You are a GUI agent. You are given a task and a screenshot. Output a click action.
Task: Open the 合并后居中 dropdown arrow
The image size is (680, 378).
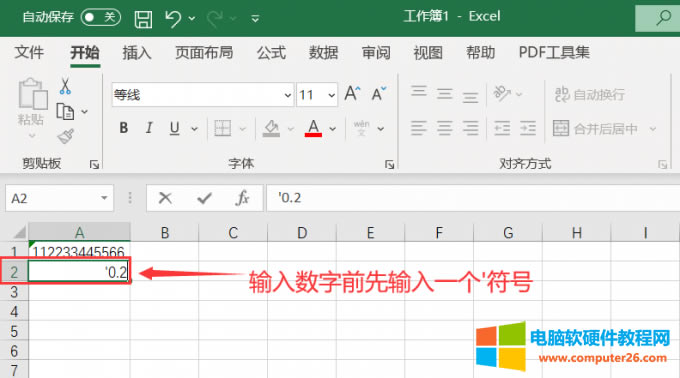(653, 129)
